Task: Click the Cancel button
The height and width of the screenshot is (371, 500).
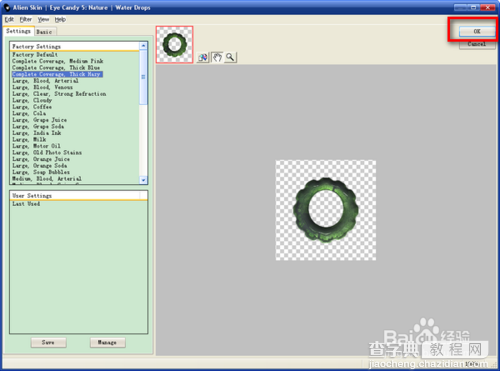Action: (477, 44)
